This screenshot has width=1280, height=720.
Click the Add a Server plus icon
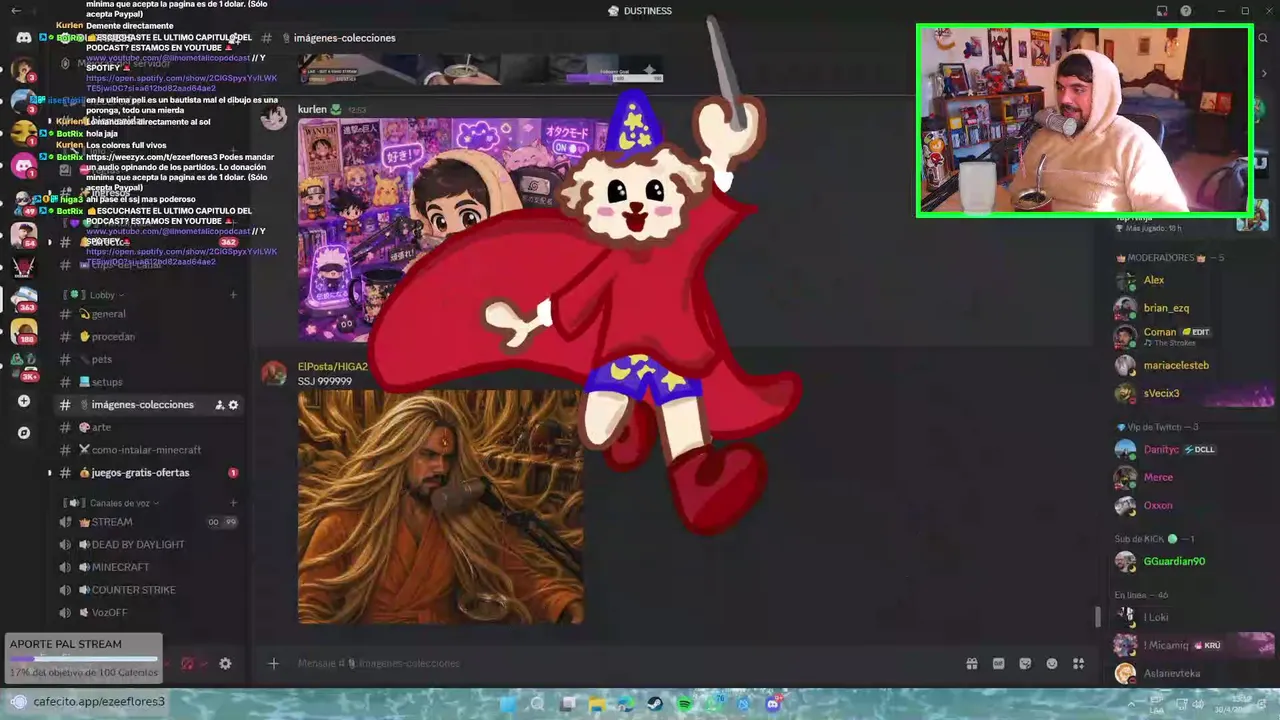(x=24, y=401)
